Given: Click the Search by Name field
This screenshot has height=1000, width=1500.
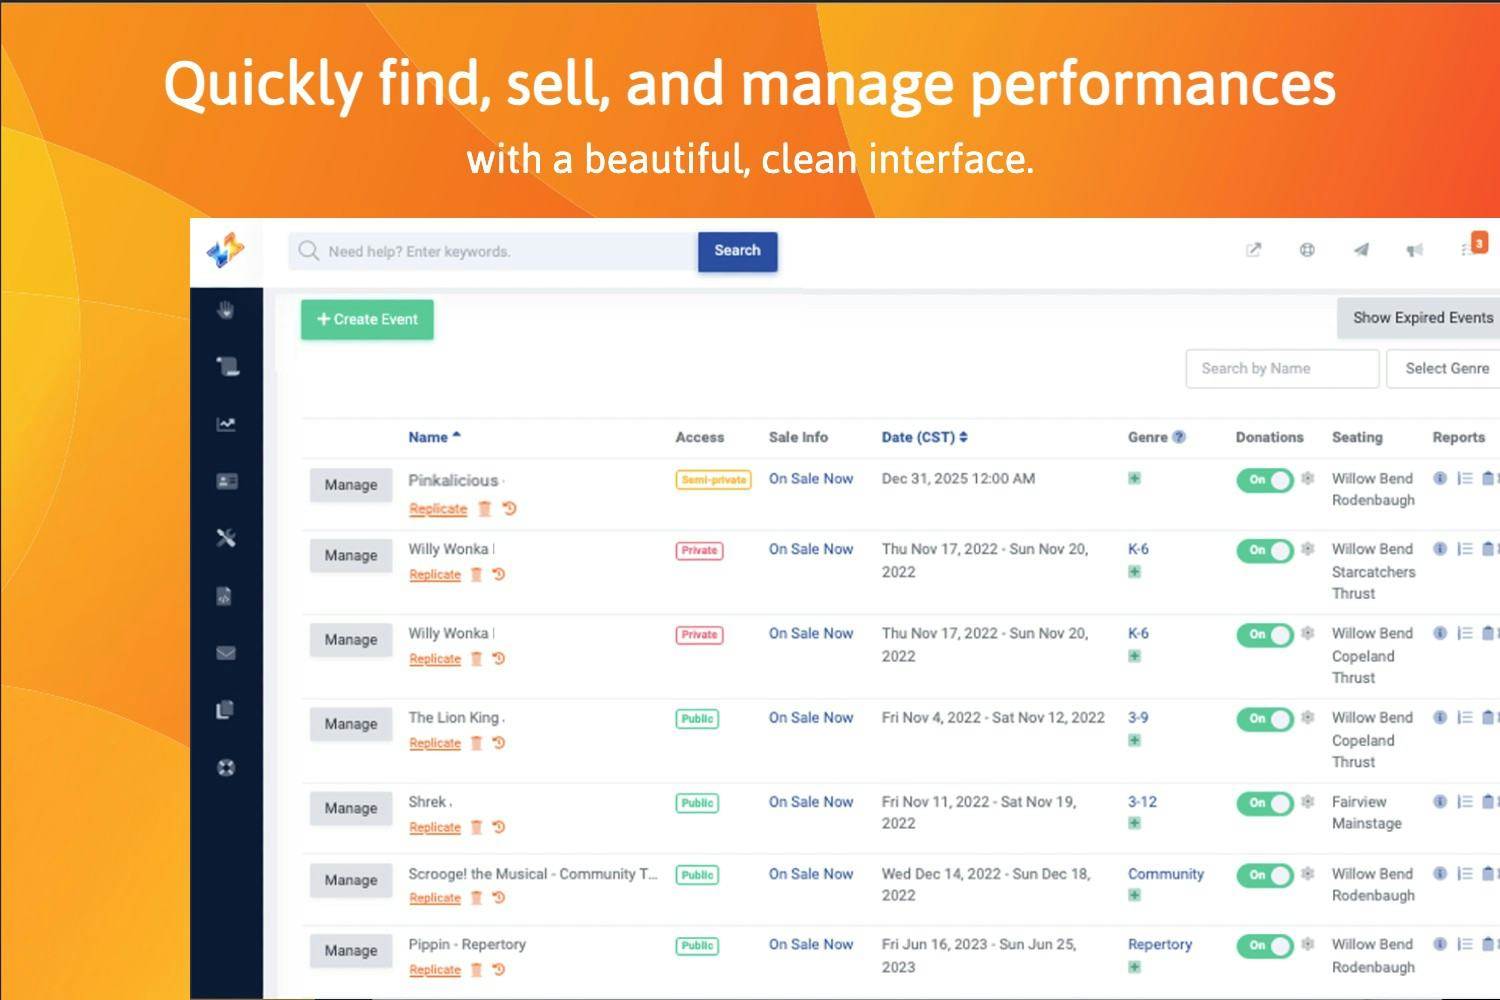Looking at the screenshot, I should [x=1282, y=368].
